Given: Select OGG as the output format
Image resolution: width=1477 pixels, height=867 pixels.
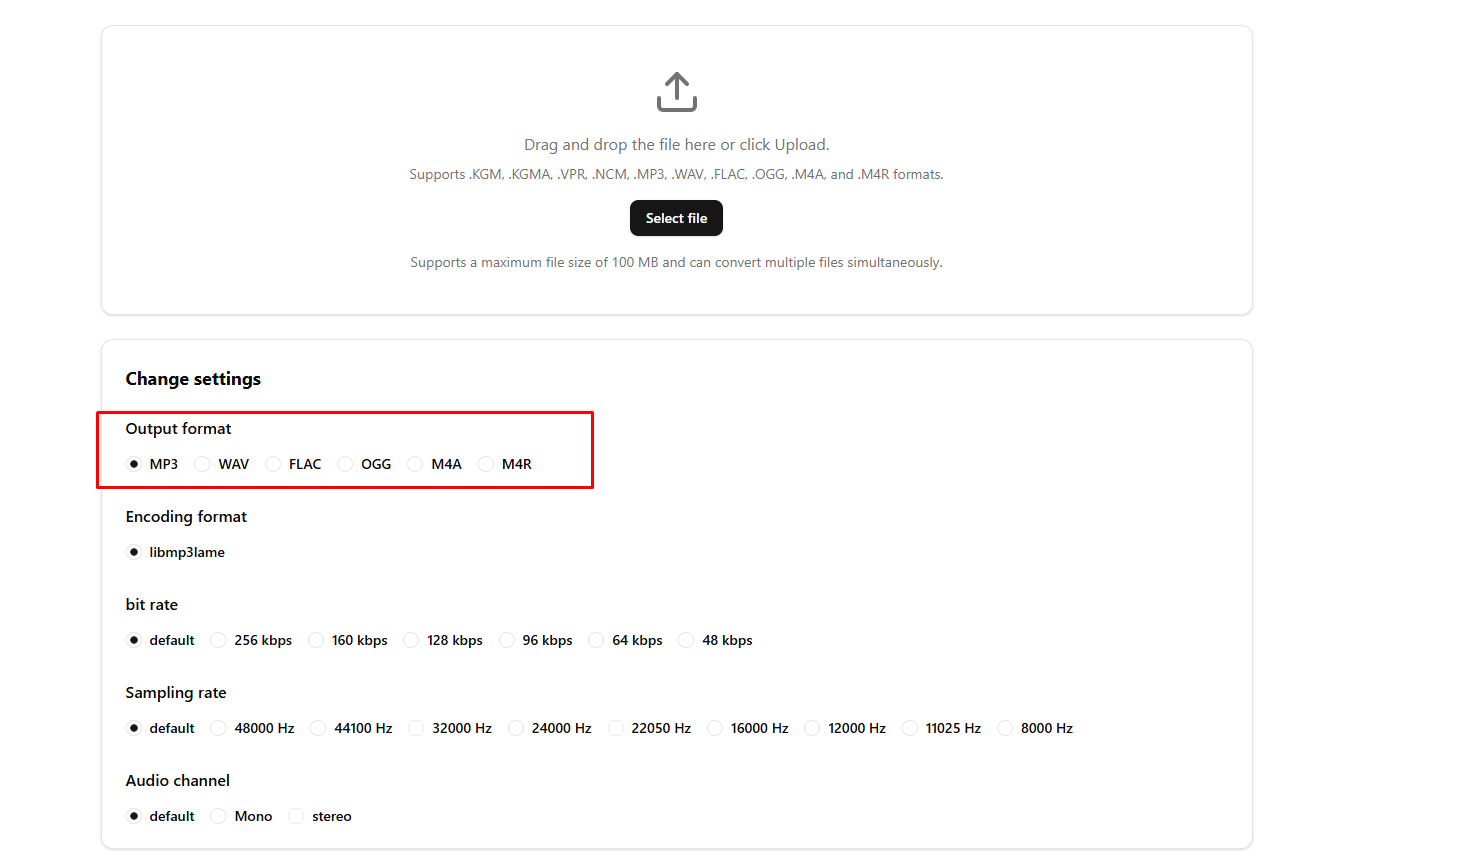Looking at the screenshot, I should (x=345, y=463).
